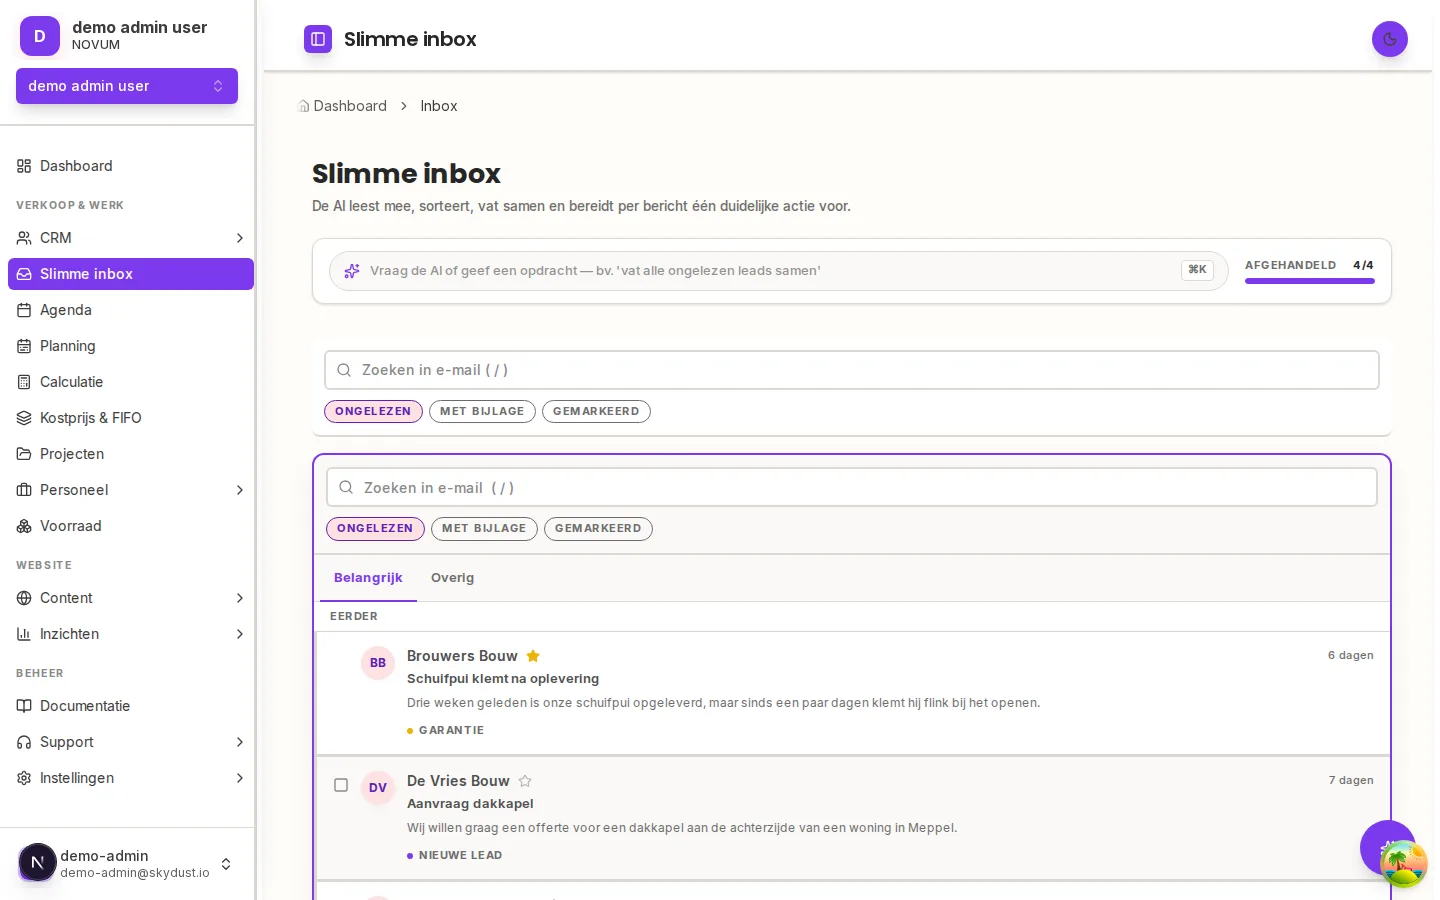Focus the upper 'Zoeken in e-mail' search field
The image size is (1440, 900).
(x=852, y=370)
